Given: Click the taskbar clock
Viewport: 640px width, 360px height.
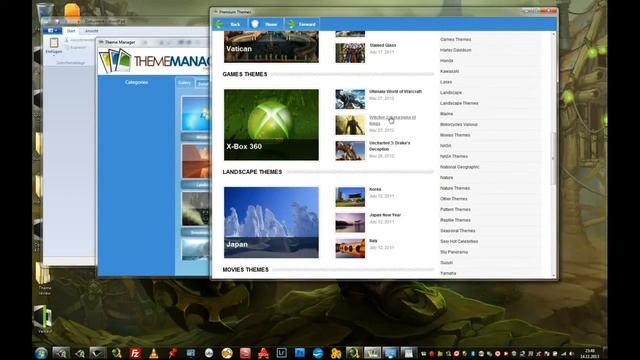Looking at the screenshot, I should click(x=590, y=353).
